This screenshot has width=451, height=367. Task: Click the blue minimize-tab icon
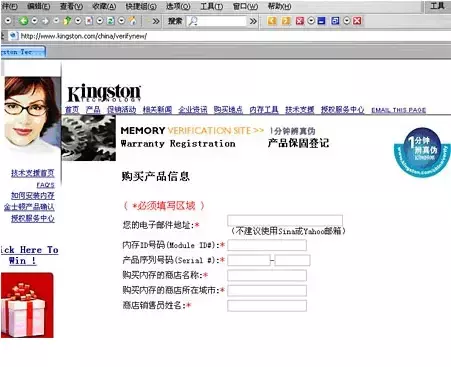[321, 21]
